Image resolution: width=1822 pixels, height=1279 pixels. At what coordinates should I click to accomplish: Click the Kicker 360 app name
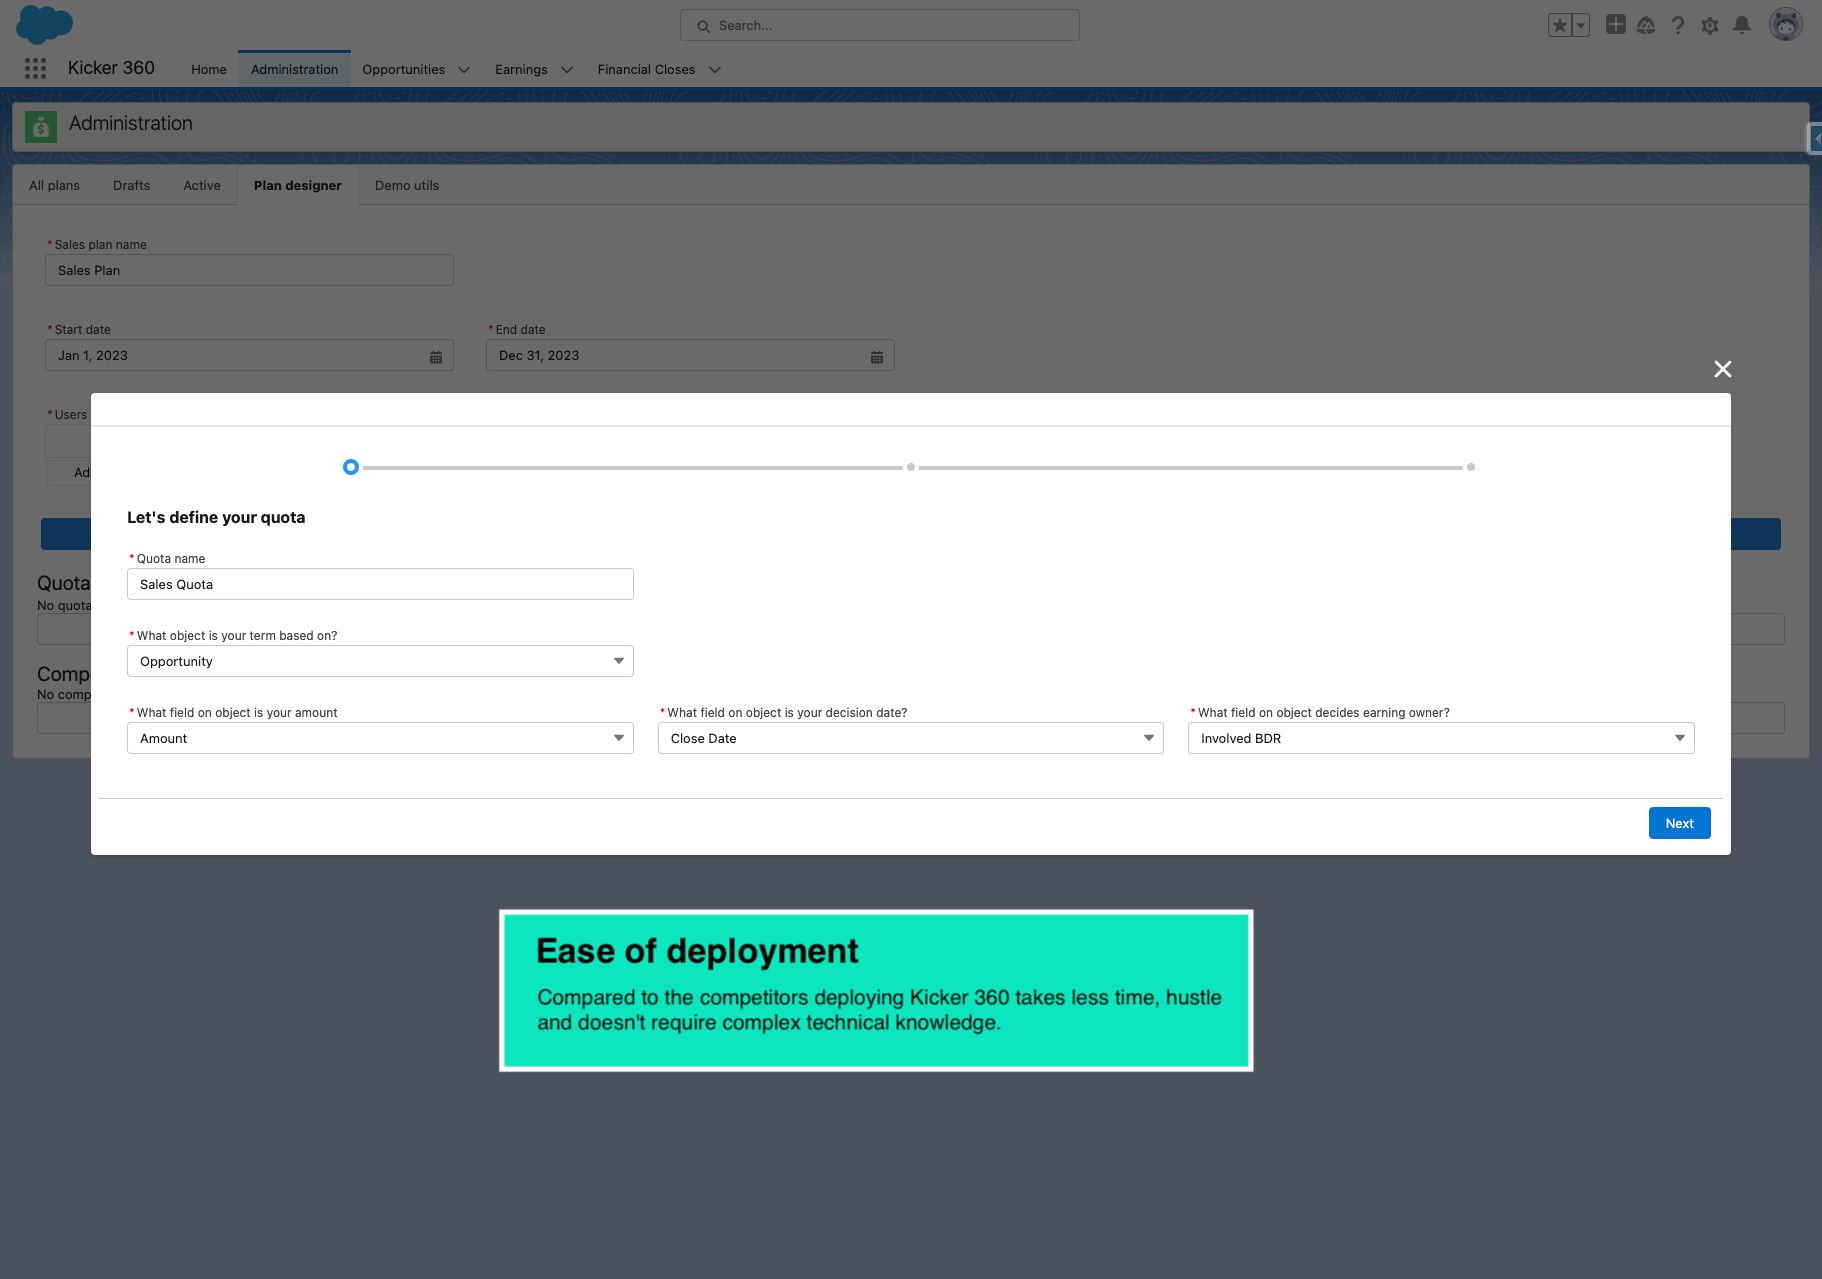(111, 68)
